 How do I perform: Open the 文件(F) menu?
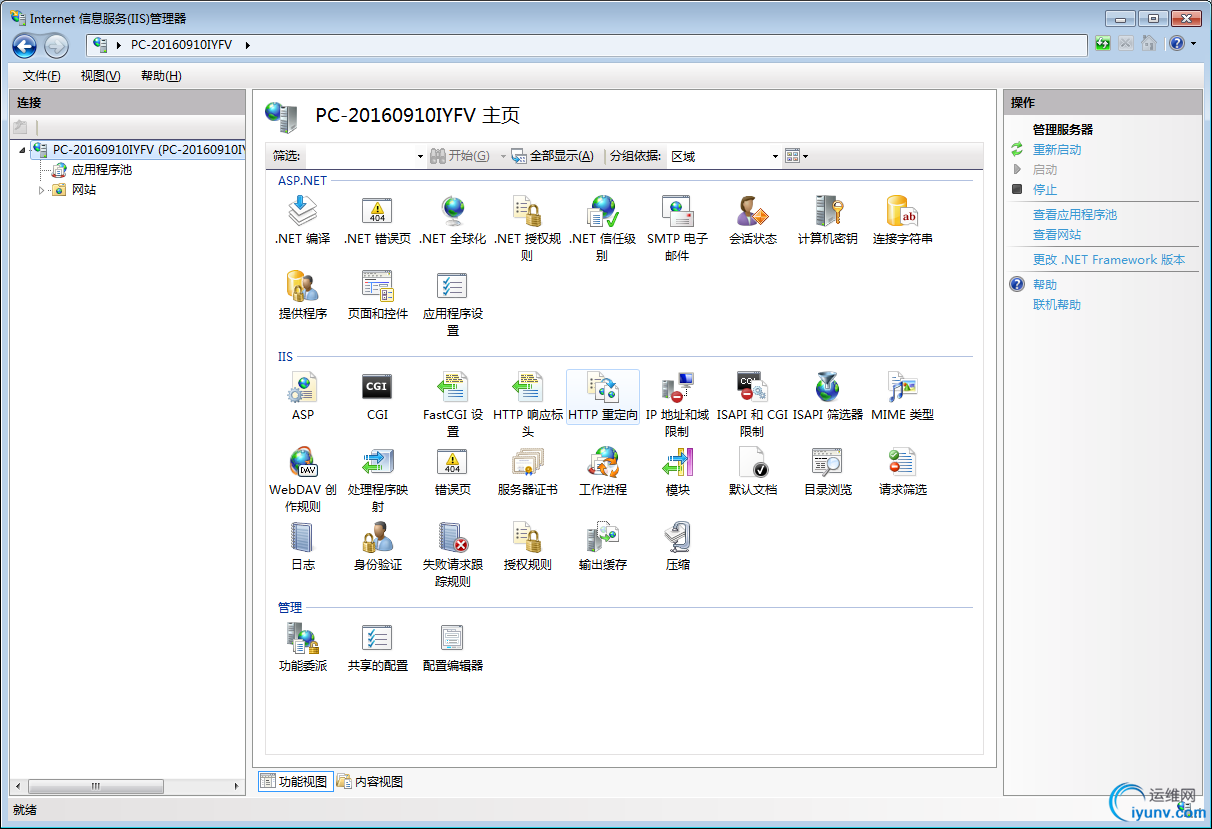tap(41, 76)
